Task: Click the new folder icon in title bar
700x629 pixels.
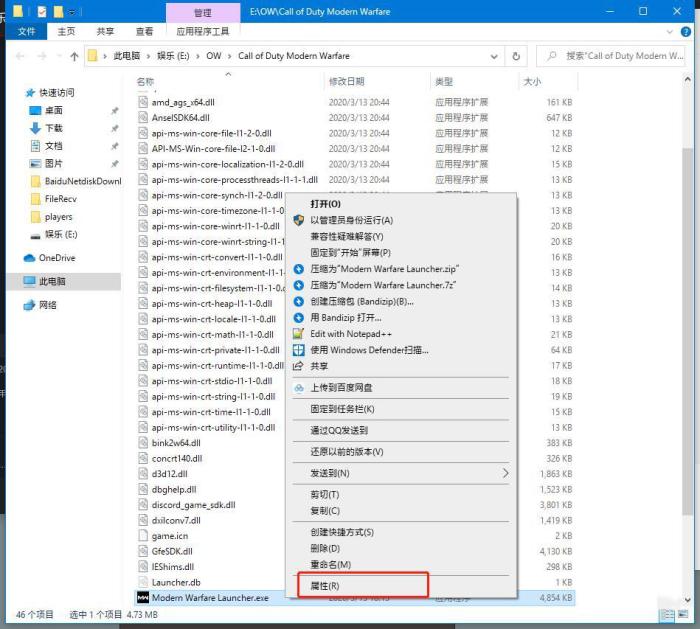Action: pyautogui.click(x=58, y=12)
